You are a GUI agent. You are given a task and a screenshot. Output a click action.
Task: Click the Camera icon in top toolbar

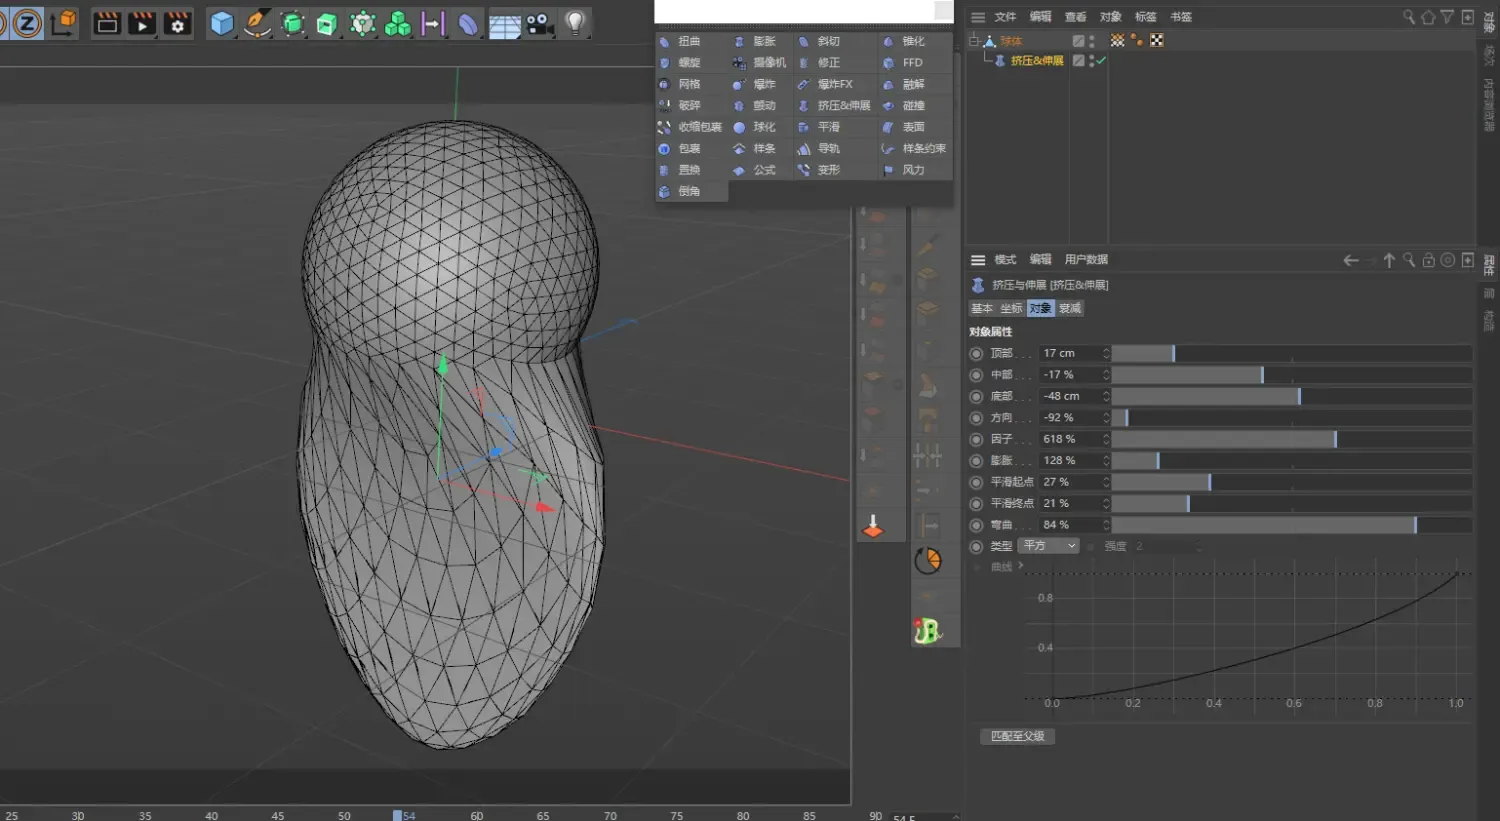[x=540, y=23]
